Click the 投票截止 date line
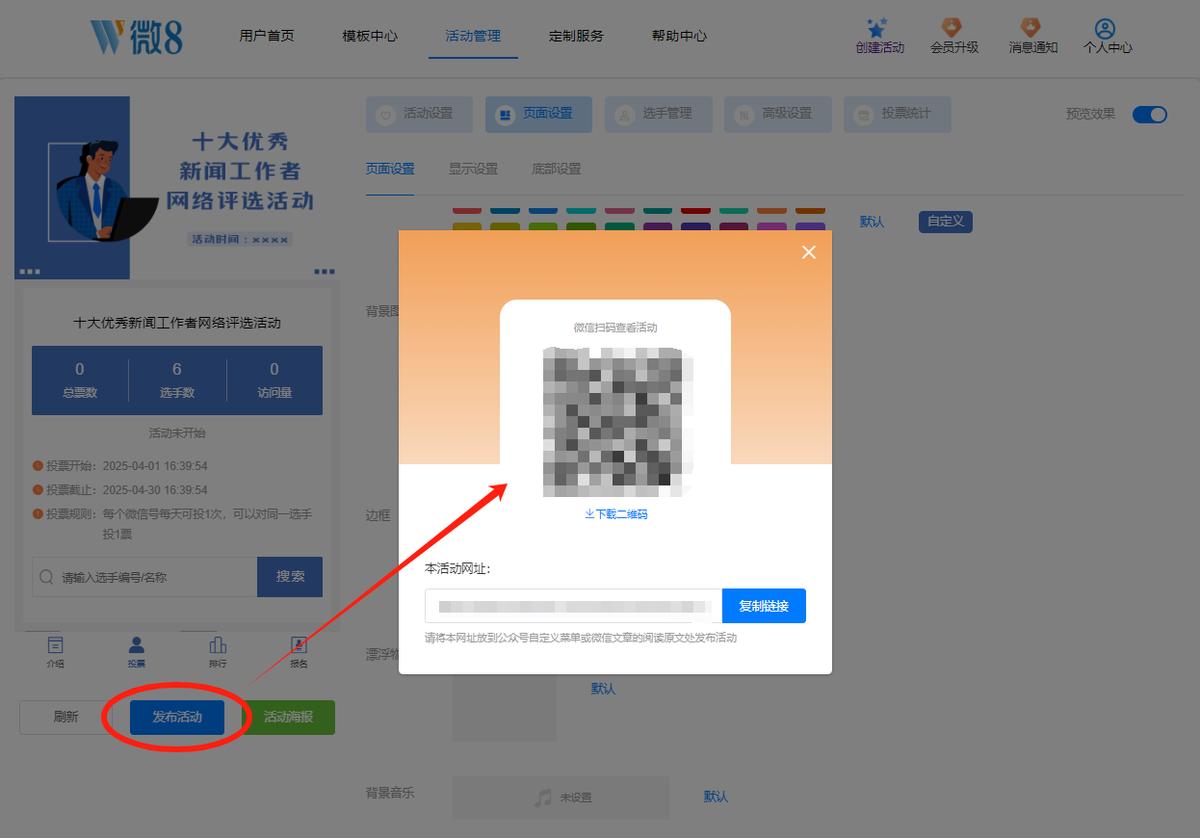1200x838 pixels. coord(120,490)
